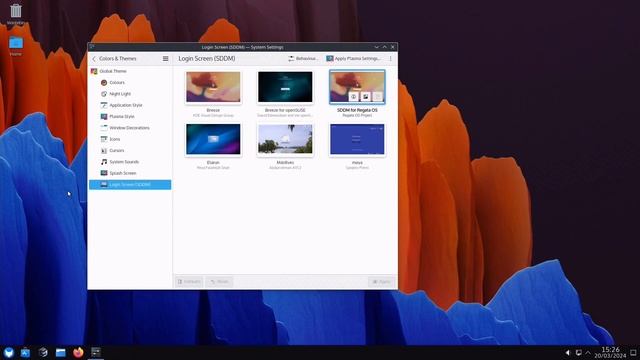Open Night Light settings
Image resolution: width=640 pixels, height=360 pixels.
pos(130,94)
